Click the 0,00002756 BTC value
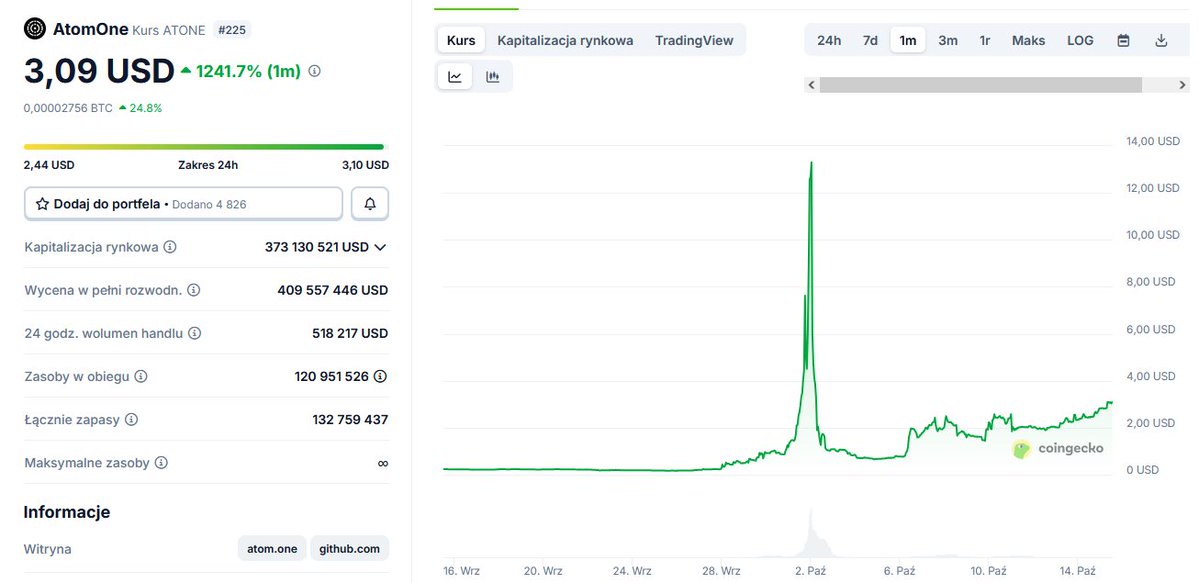Screen dimensions: 1199x583 point(68,108)
